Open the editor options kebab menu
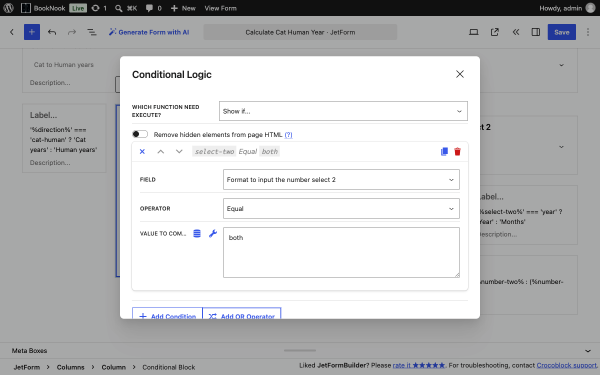 (588, 32)
